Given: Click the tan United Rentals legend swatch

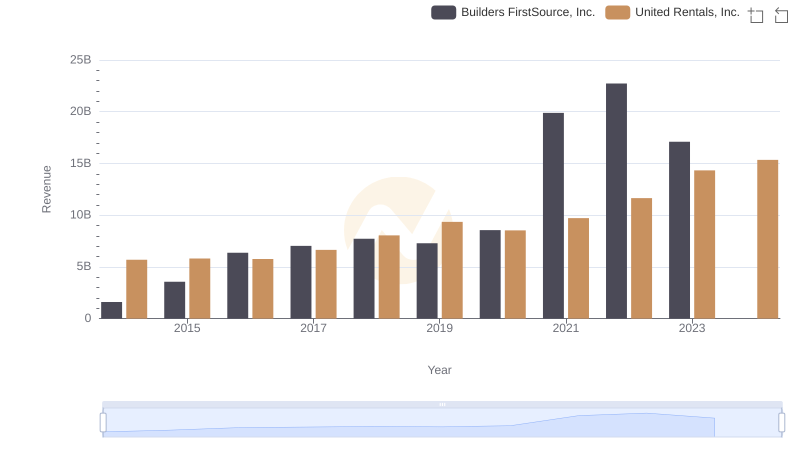Looking at the screenshot, I should [x=618, y=12].
